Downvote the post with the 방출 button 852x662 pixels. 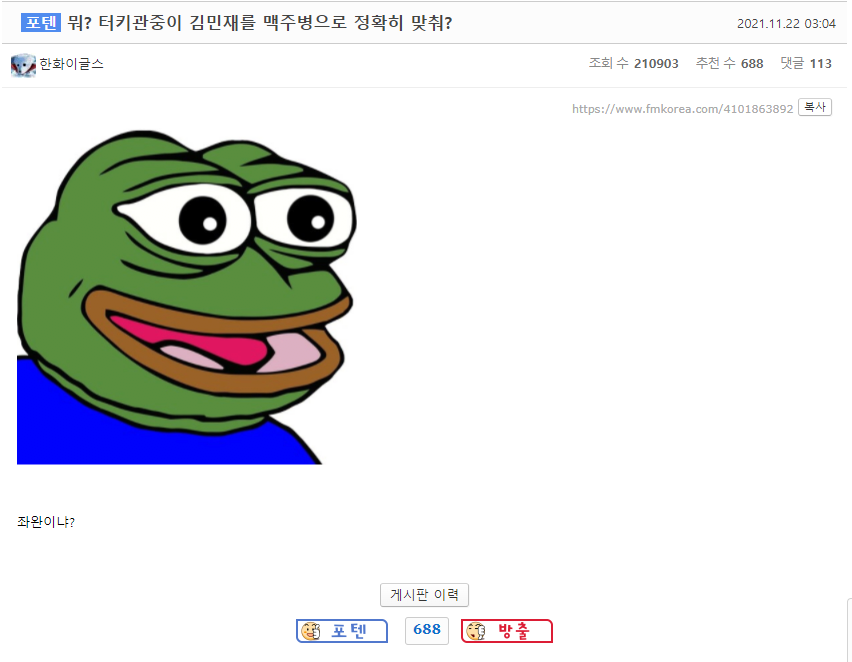507,630
